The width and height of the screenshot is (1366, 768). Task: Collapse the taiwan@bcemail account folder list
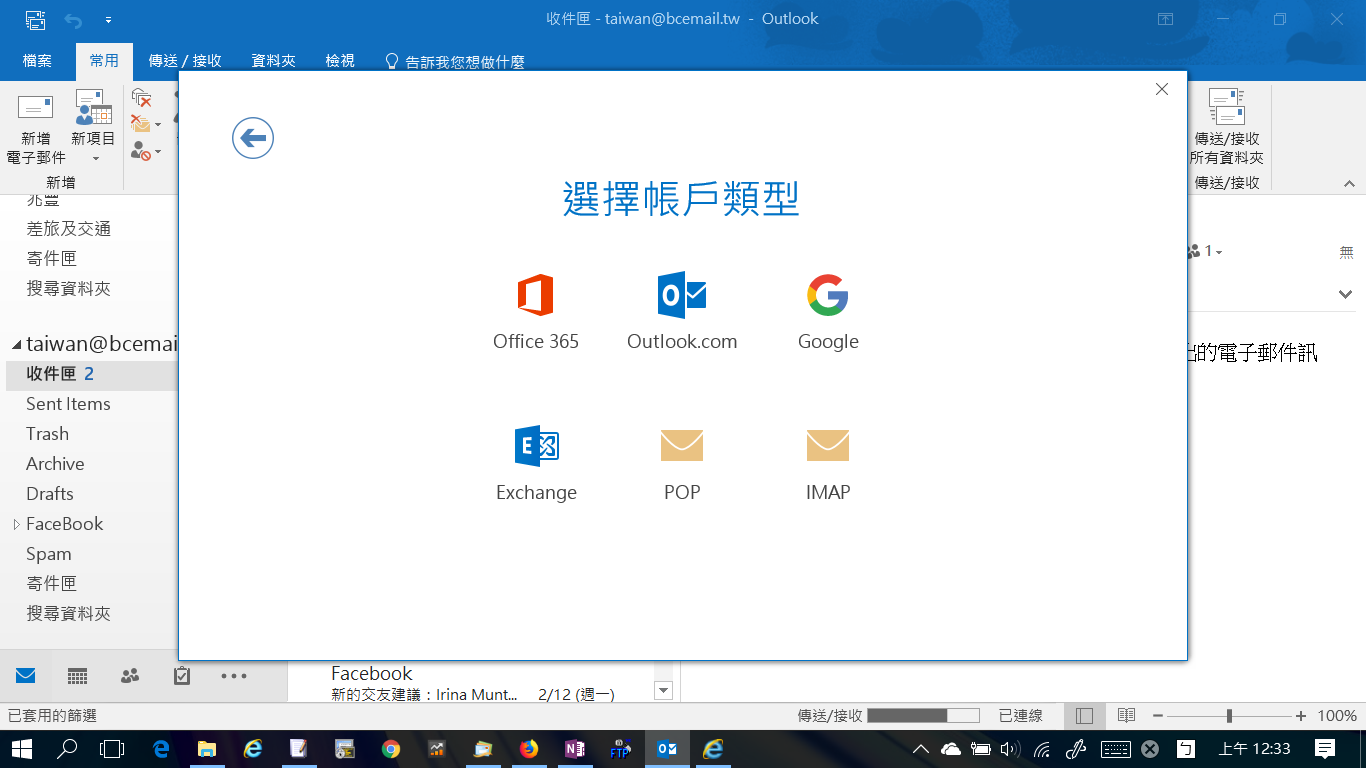(16, 345)
